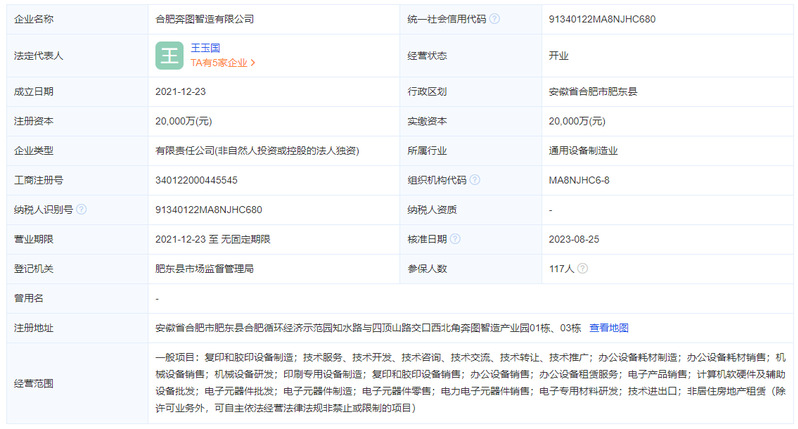Select company name 合肥奔图智造有限公司

[x=205, y=19]
